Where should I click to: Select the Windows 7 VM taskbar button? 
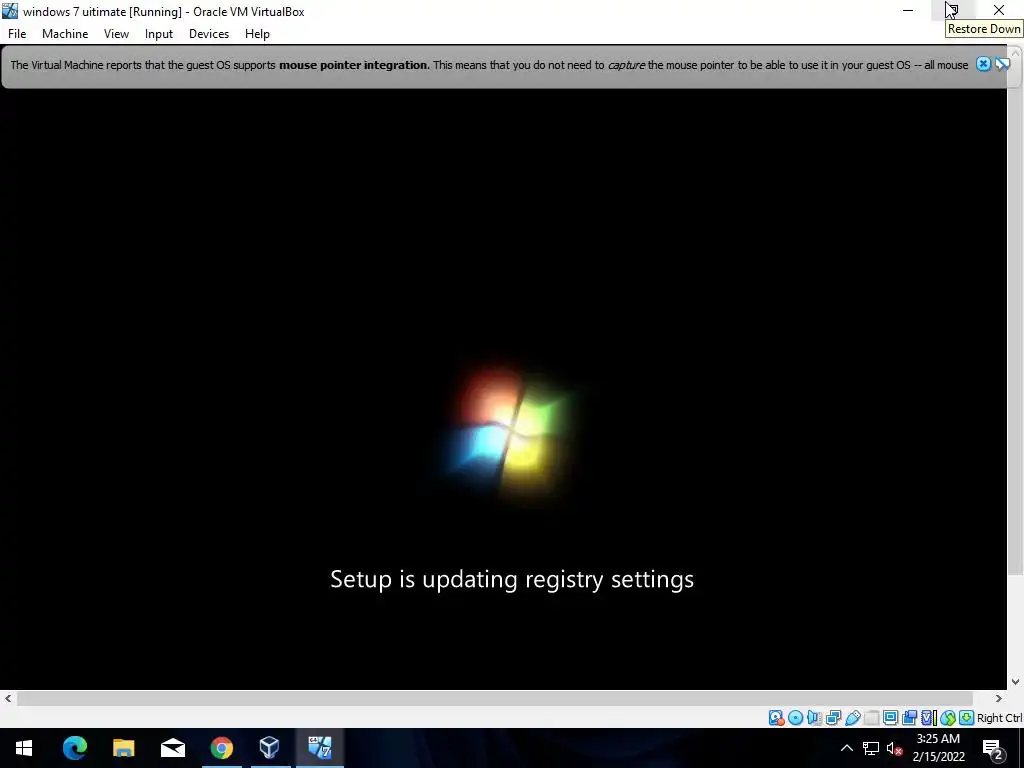[320, 748]
